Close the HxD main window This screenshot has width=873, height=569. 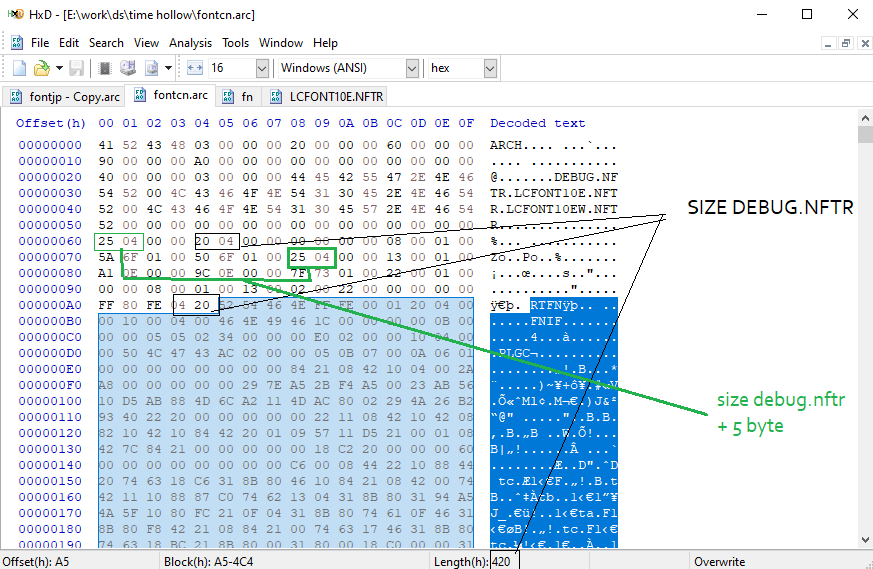click(852, 14)
